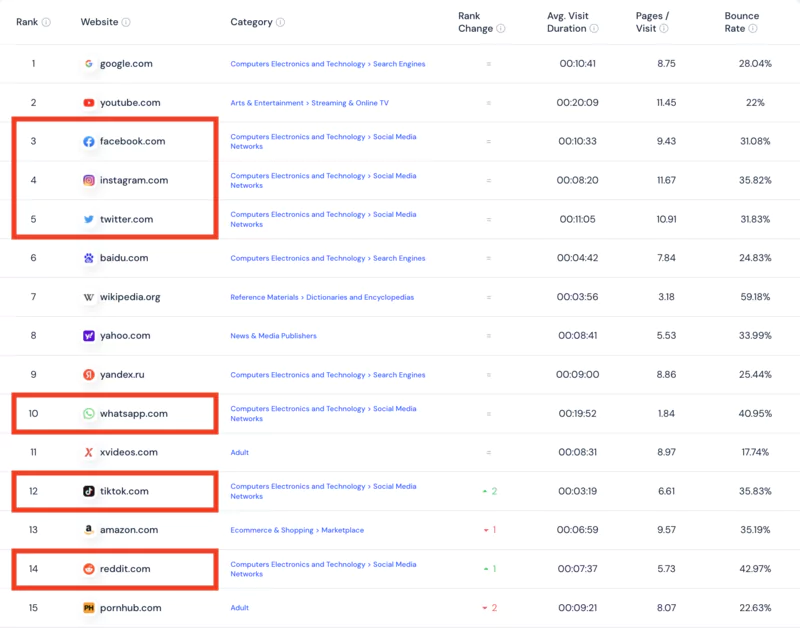
Task: Open the google.com website link
Action: click(126, 64)
